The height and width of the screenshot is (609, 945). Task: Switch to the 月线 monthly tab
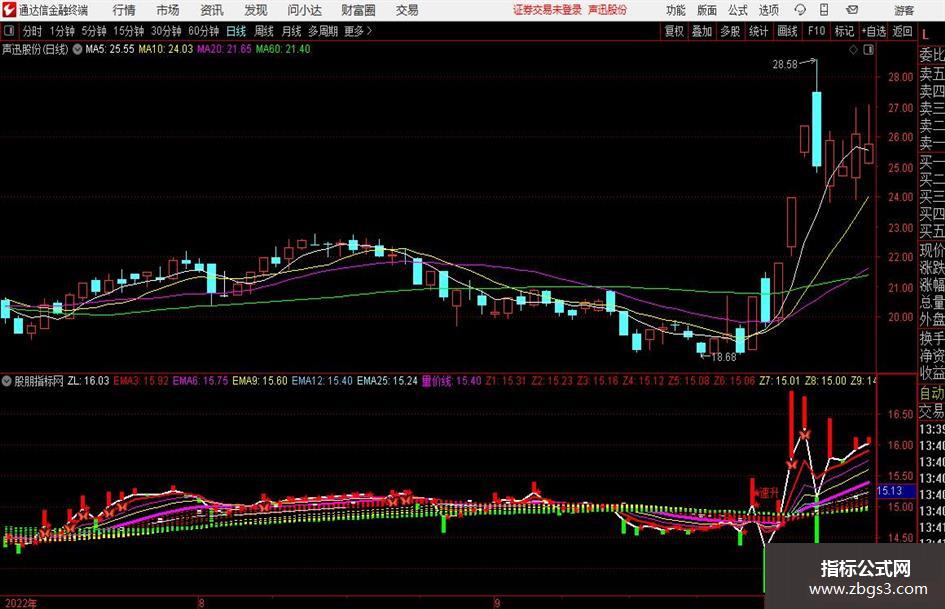pyautogui.click(x=292, y=31)
